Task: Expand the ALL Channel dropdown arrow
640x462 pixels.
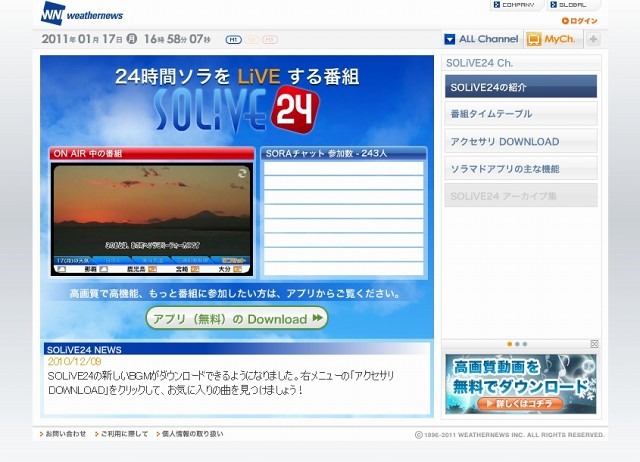Action: tap(449, 39)
